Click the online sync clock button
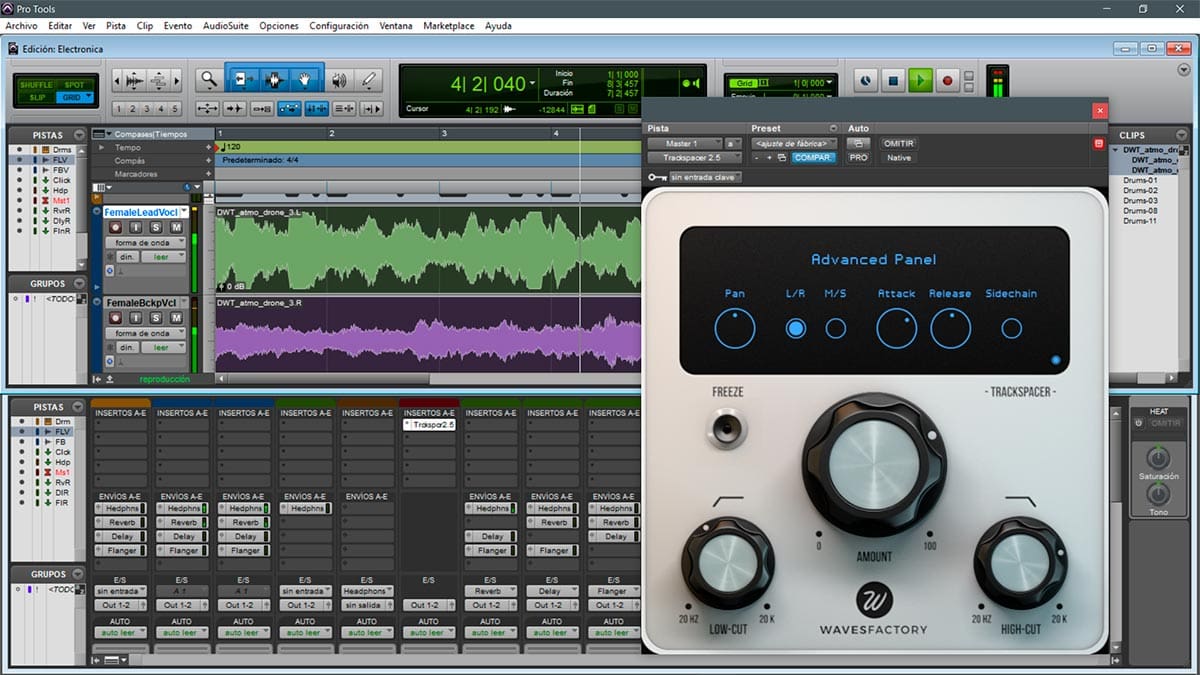This screenshot has width=1200, height=675. [866, 80]
